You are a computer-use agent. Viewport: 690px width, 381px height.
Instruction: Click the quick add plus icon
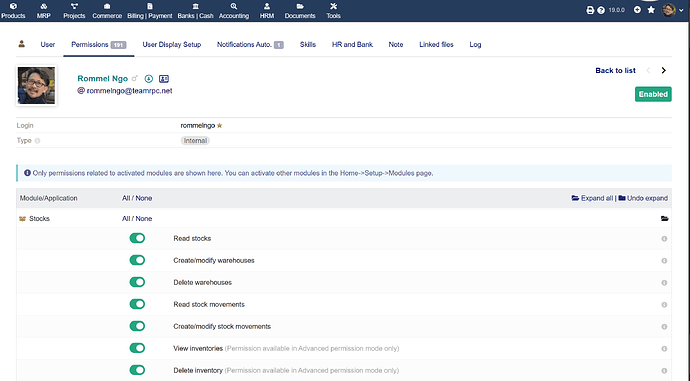tap(637, 10)
